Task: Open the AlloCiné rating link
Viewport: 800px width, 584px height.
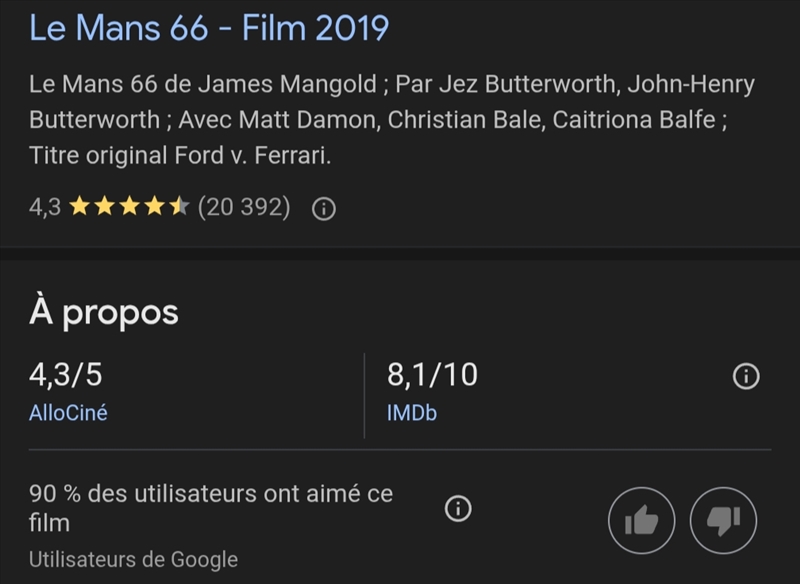Action: pos(68,413)
